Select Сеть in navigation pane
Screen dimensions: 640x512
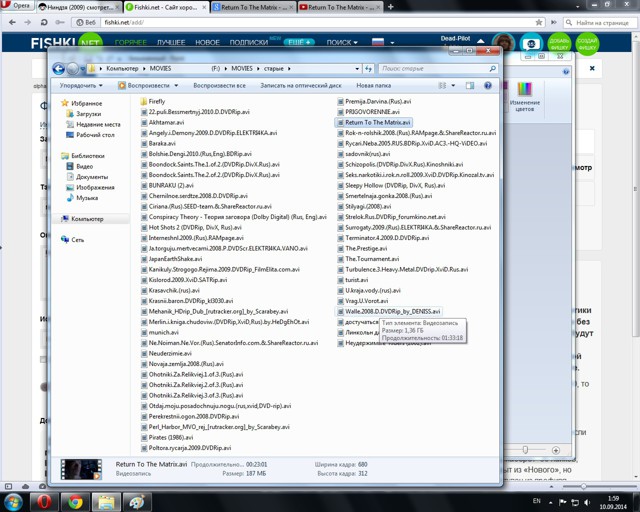pos(73,240)
